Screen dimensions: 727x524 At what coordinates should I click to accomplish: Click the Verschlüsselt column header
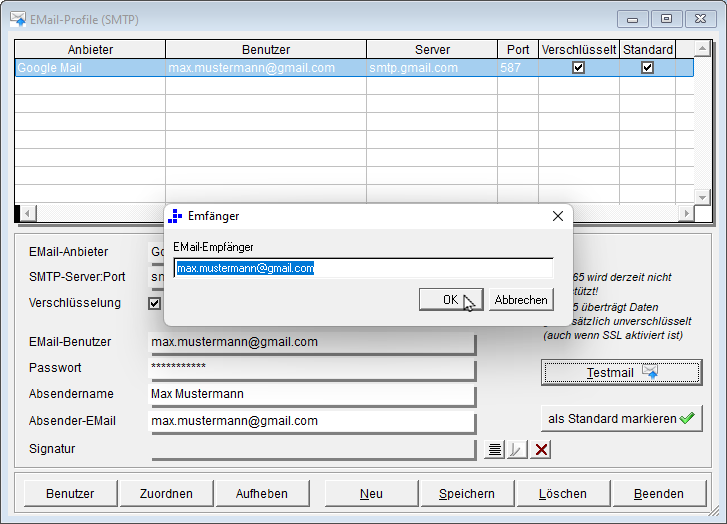[579, 49]
